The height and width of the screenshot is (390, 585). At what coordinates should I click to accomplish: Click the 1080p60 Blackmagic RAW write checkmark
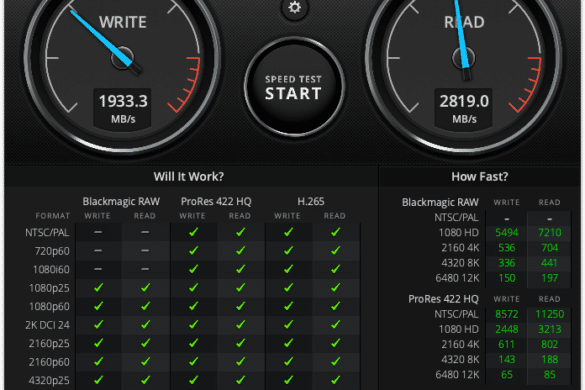coord(98,306)
